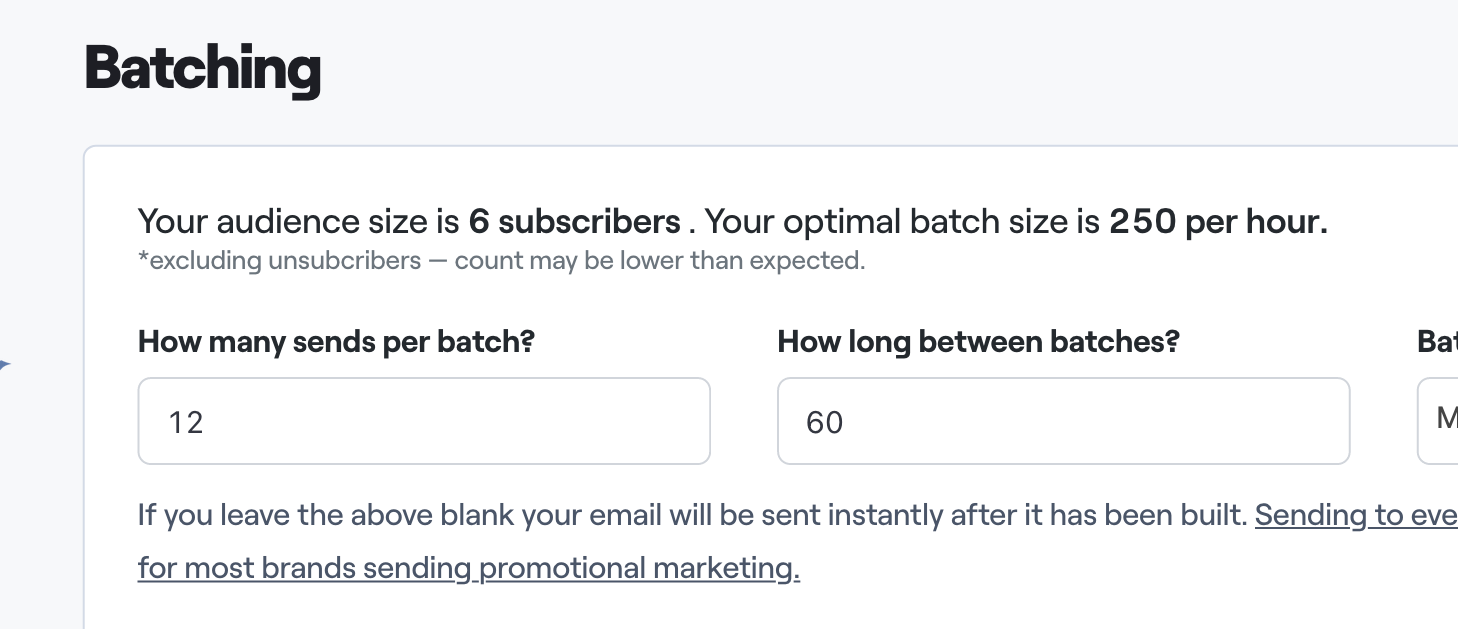This screenshot has height=635, width=1473.
Task: Click the 'Your audience size is' text
Action: coord(298,221)
